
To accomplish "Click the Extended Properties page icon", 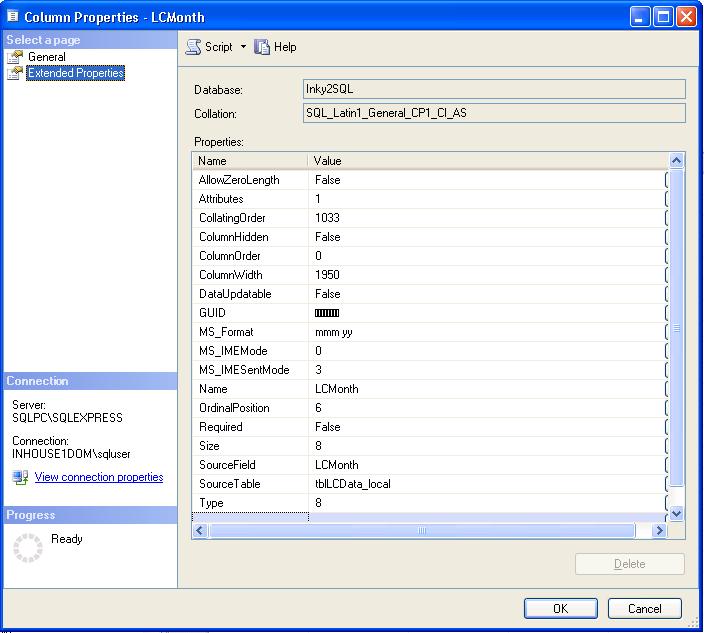I will [x=15, y=73].
